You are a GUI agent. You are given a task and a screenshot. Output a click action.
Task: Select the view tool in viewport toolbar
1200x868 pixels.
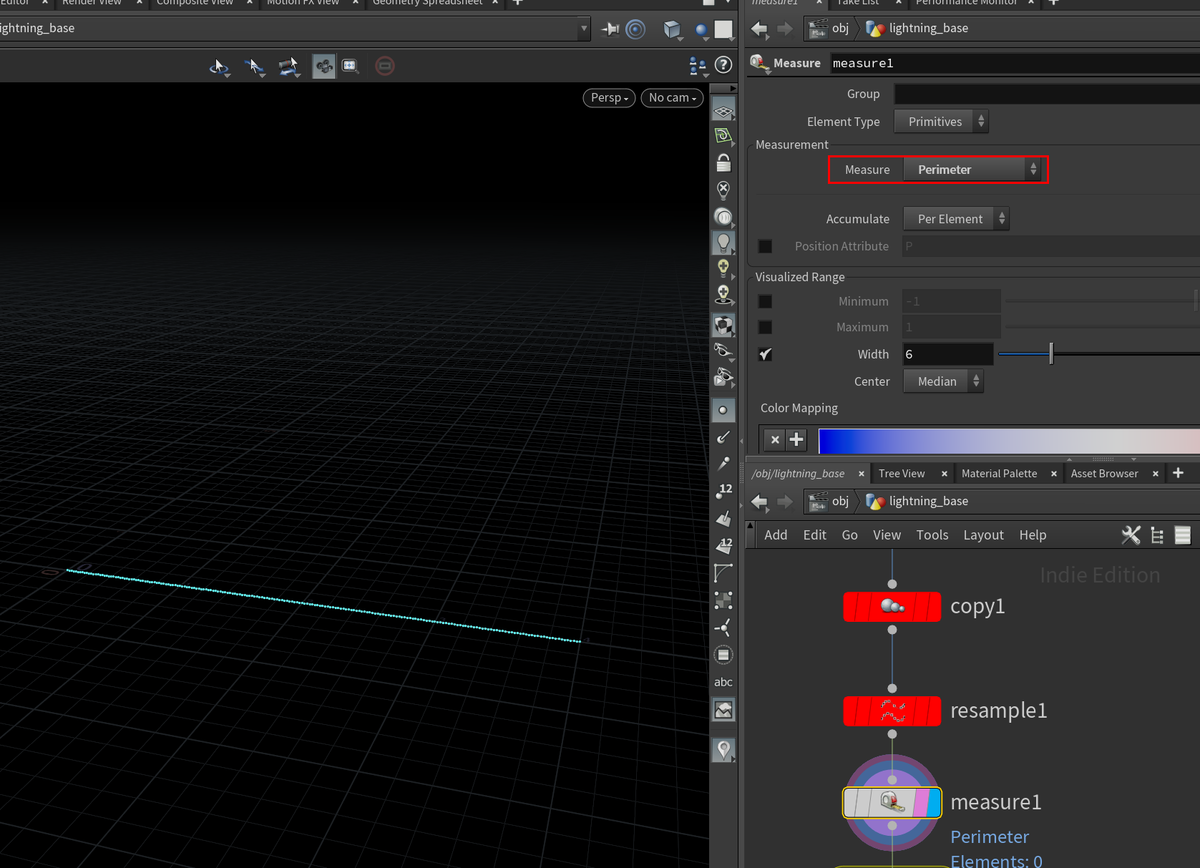(x=219, y=67)
